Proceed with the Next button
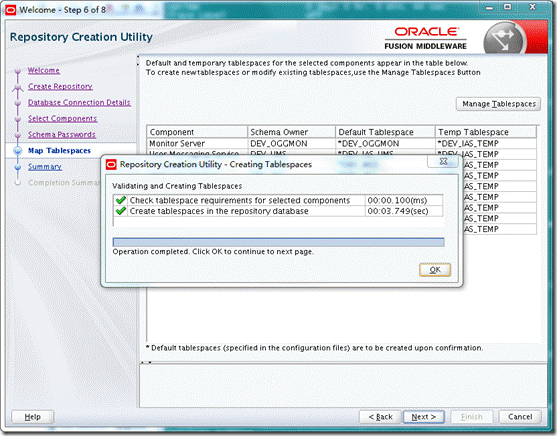 [x=423, y=417]
